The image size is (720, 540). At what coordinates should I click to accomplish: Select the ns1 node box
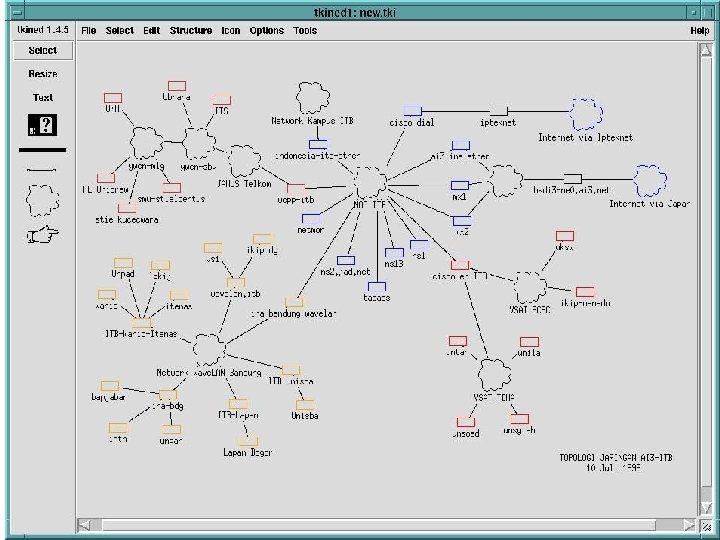(x=419, y=245)
